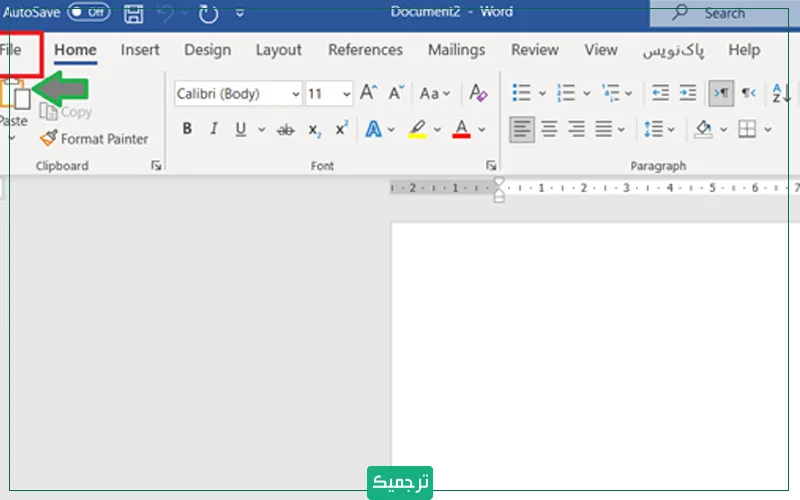
Task: Open the Font dialog launcher
Action: (x=491, y=166)
